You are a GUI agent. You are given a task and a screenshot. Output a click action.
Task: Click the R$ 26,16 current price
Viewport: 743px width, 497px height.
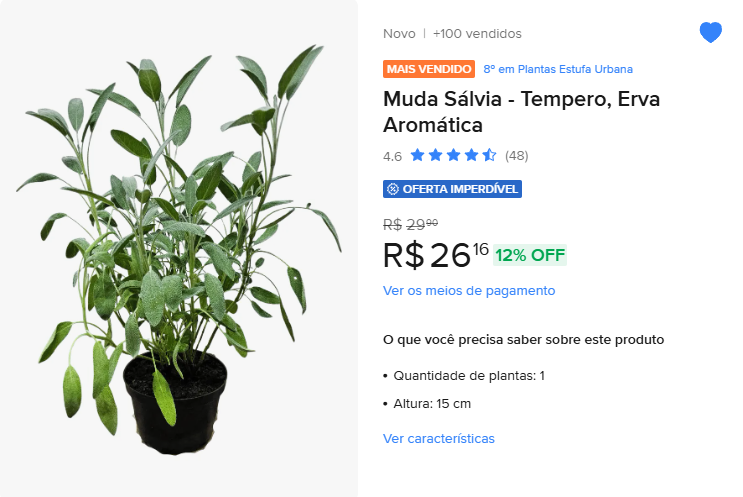435,255
